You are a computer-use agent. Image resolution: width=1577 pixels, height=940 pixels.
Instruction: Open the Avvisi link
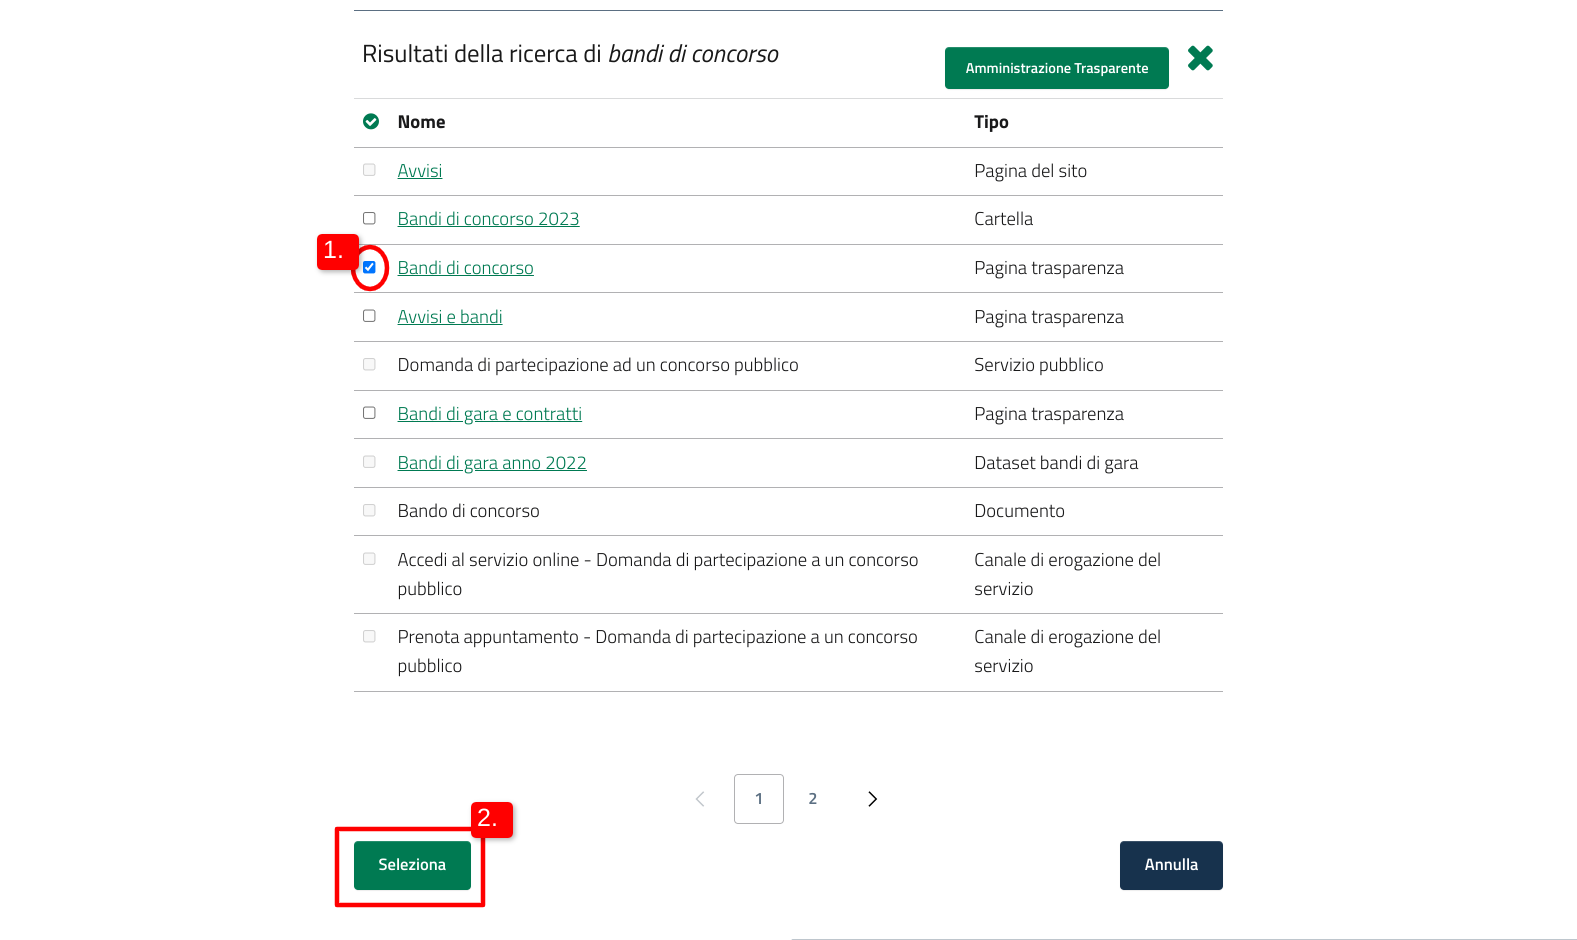[420, 171]
